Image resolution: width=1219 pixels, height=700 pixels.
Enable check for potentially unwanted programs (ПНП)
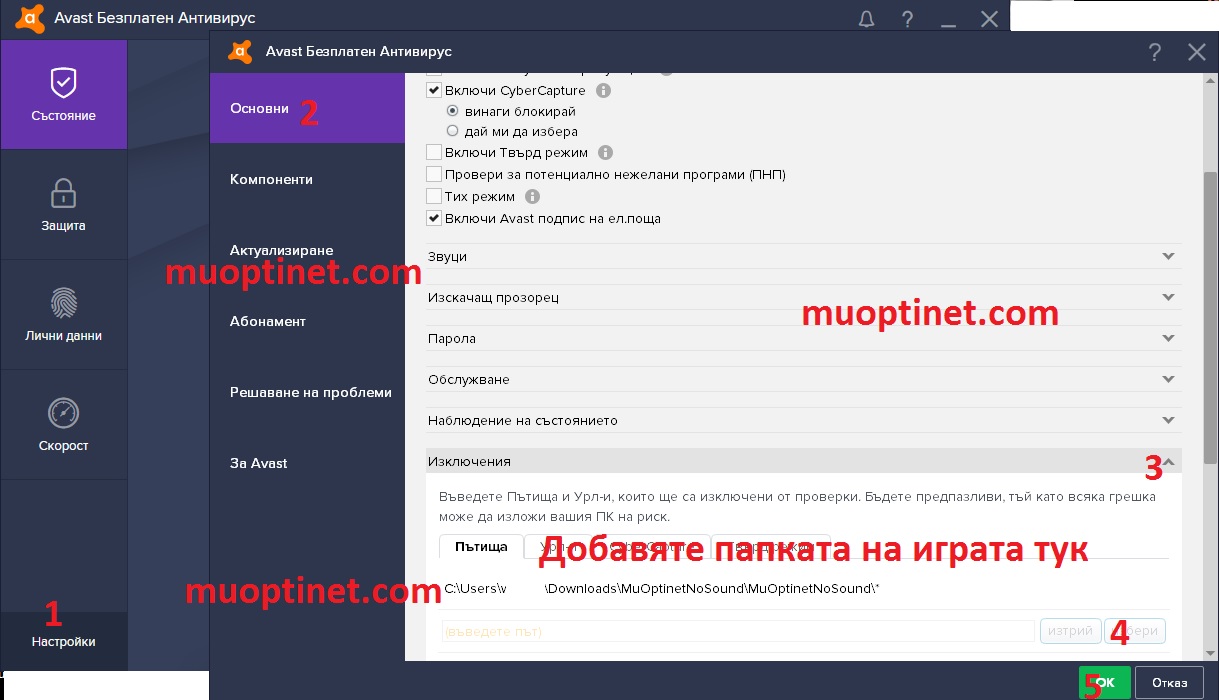434,175
